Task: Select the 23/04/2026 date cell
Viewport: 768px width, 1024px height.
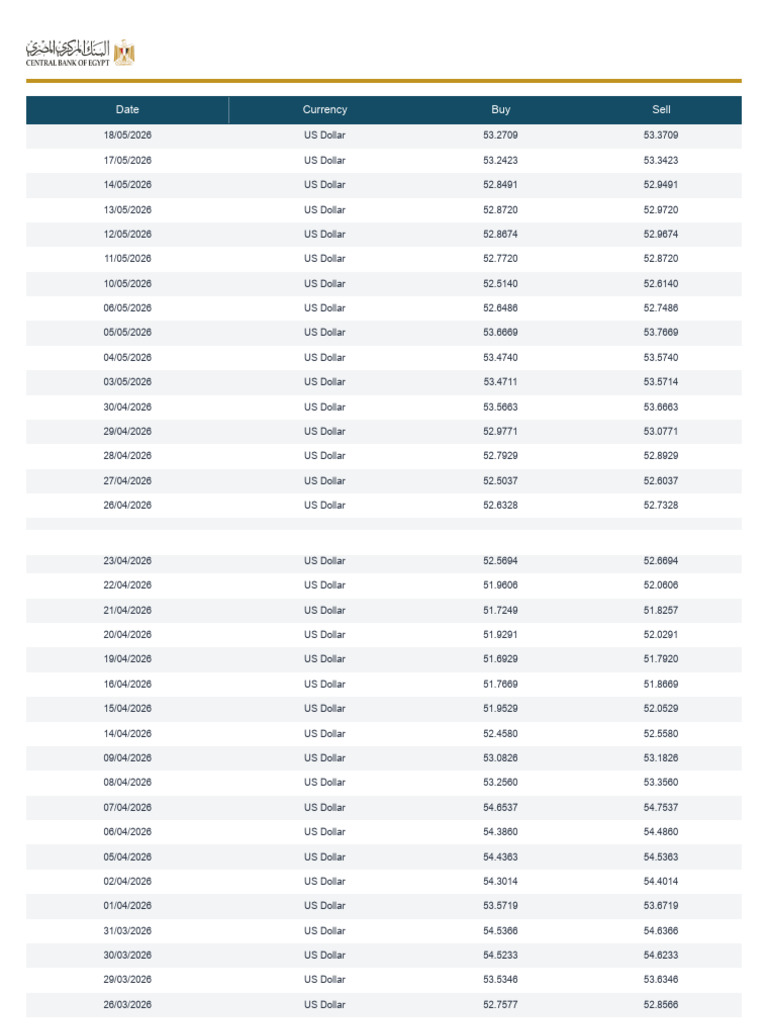Action: click(x=127, y=561)
